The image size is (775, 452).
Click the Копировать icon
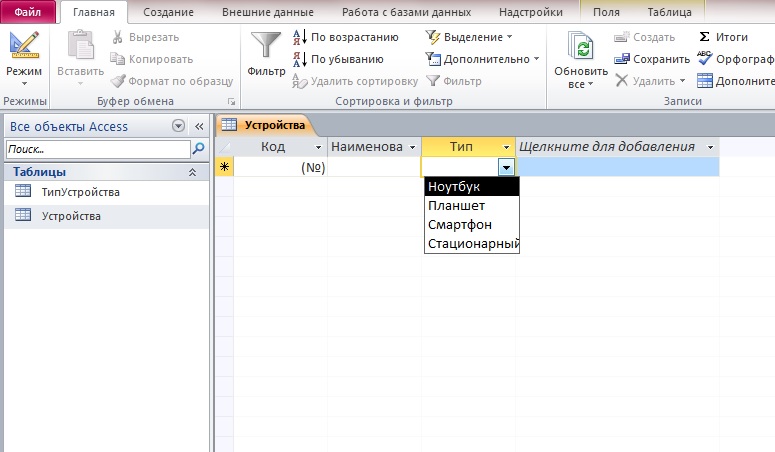[x=118, y=59]
